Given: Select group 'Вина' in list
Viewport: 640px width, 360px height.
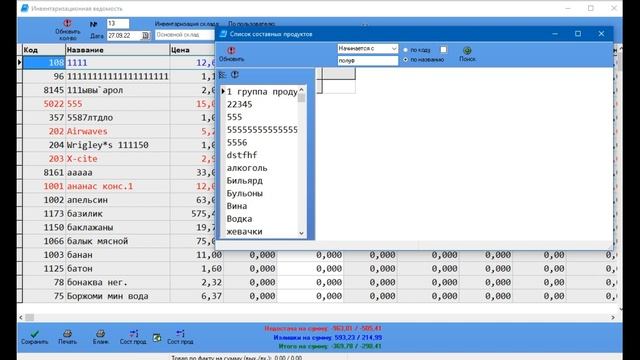Looking at the screenshot, I should 237,206.
